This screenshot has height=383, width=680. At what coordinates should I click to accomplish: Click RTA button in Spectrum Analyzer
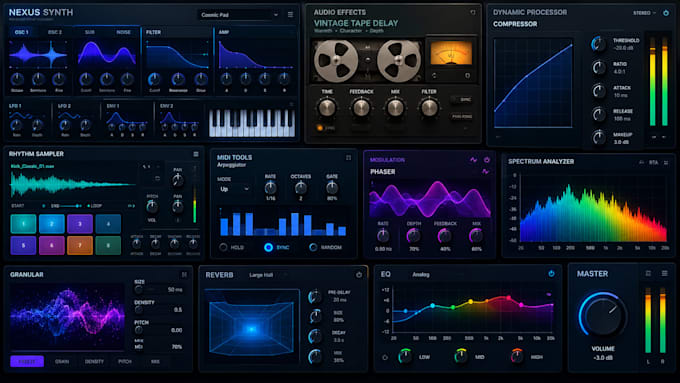point(653,163)
